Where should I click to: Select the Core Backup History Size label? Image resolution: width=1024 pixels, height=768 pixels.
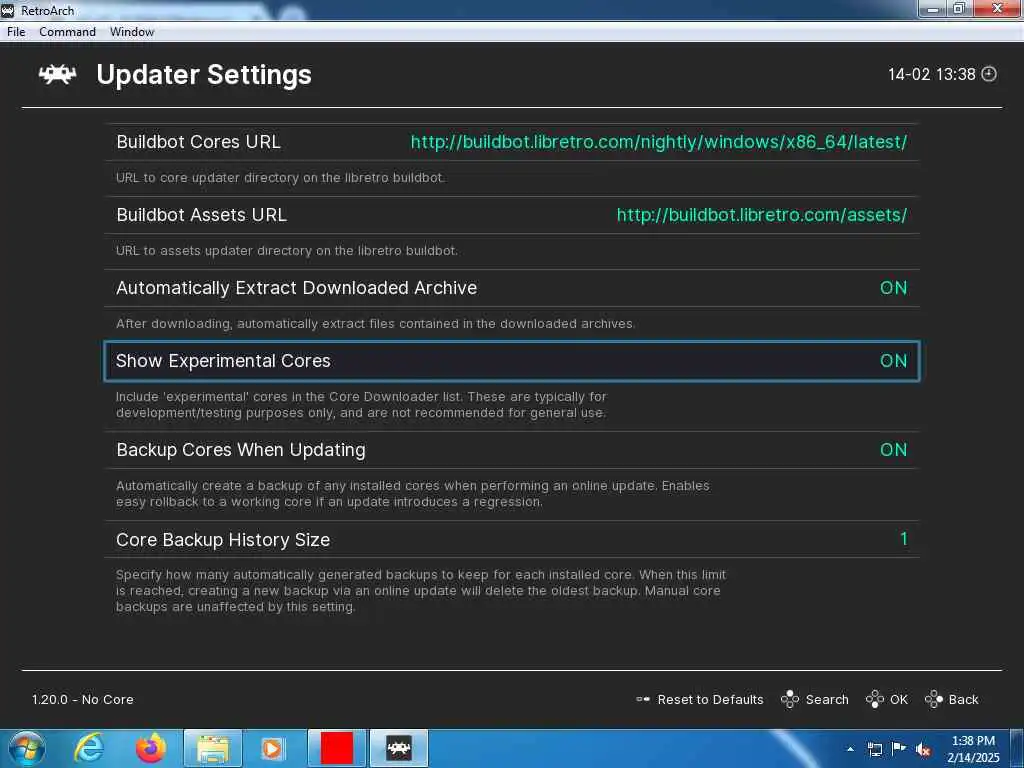coord(223,540)
